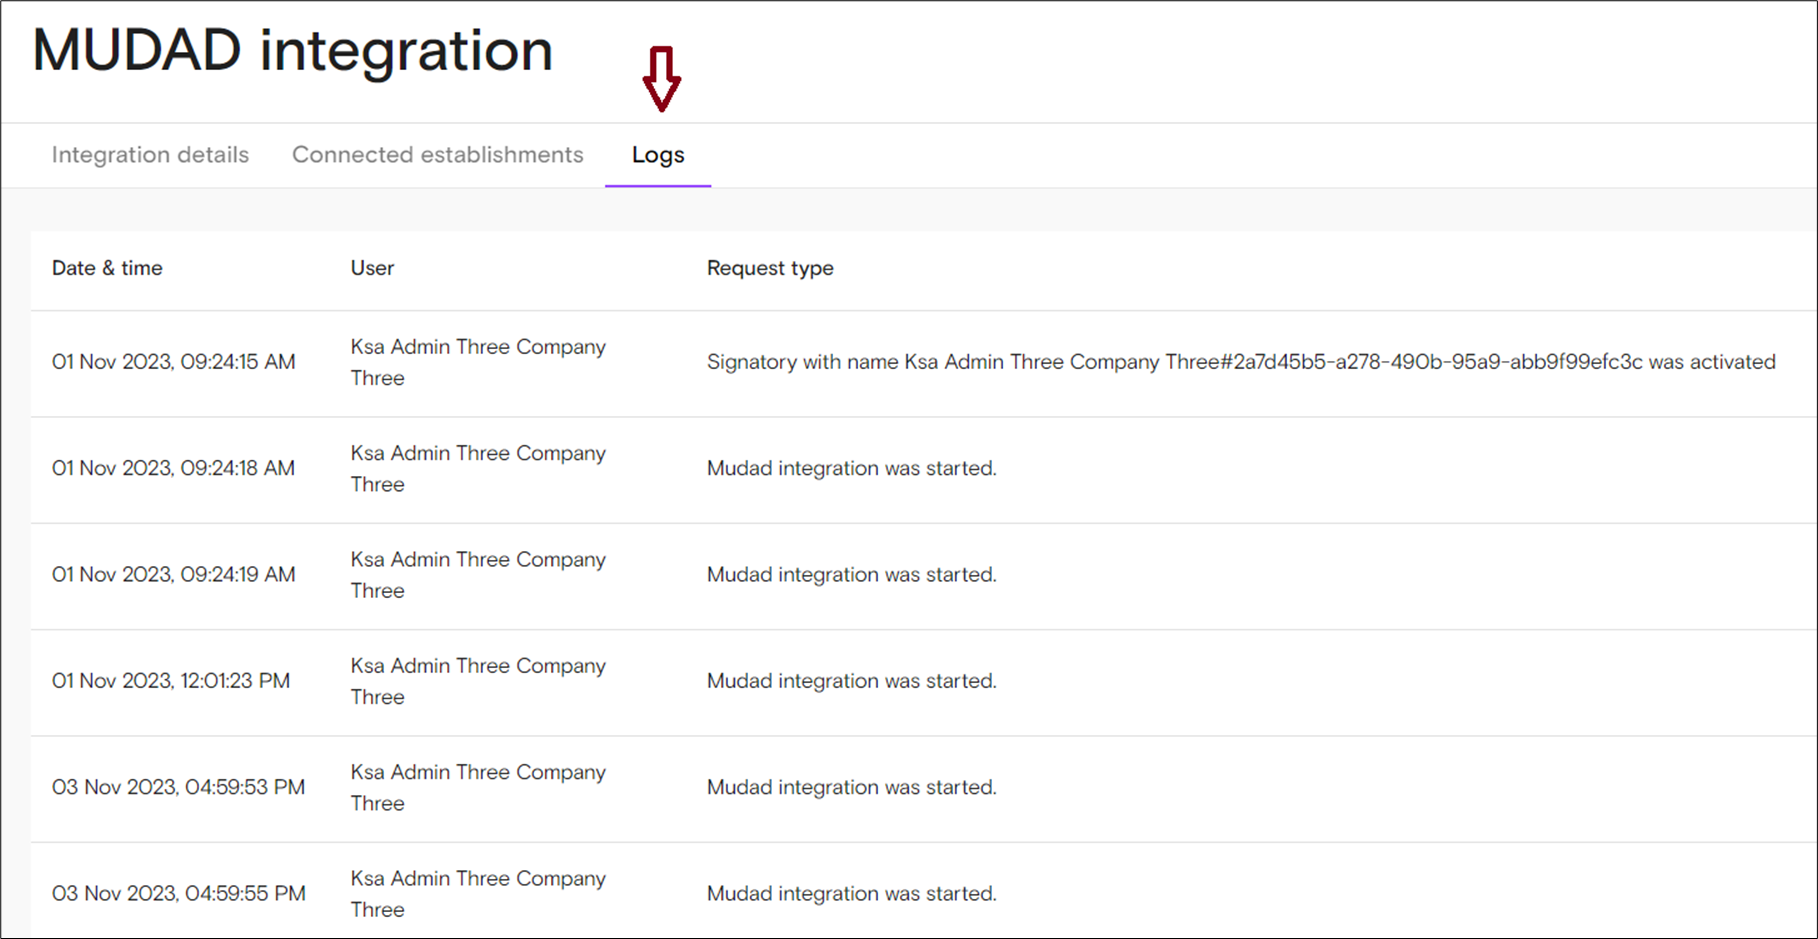The height and width of the screenshot is (939, 1818).
Task: Open the Integration details tab
Action: 150,155
